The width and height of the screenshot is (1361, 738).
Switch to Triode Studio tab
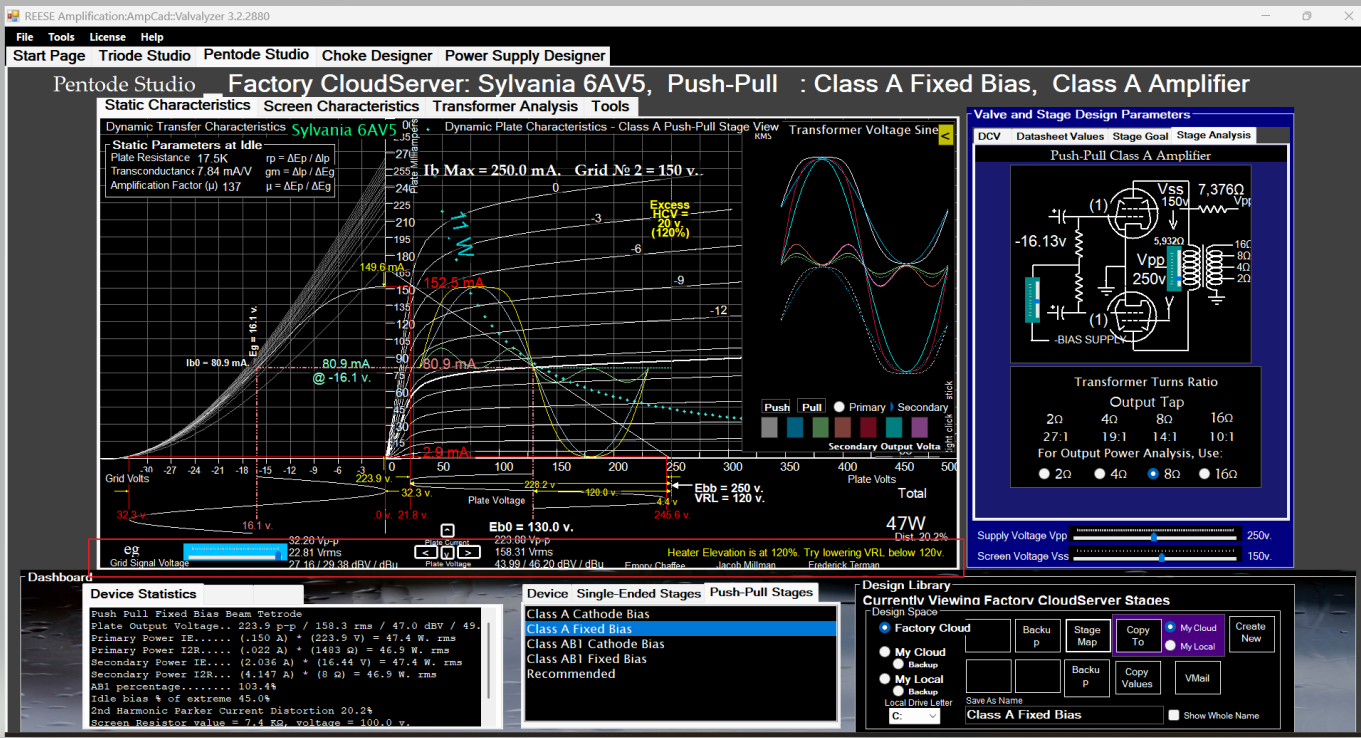coord(145,56)
